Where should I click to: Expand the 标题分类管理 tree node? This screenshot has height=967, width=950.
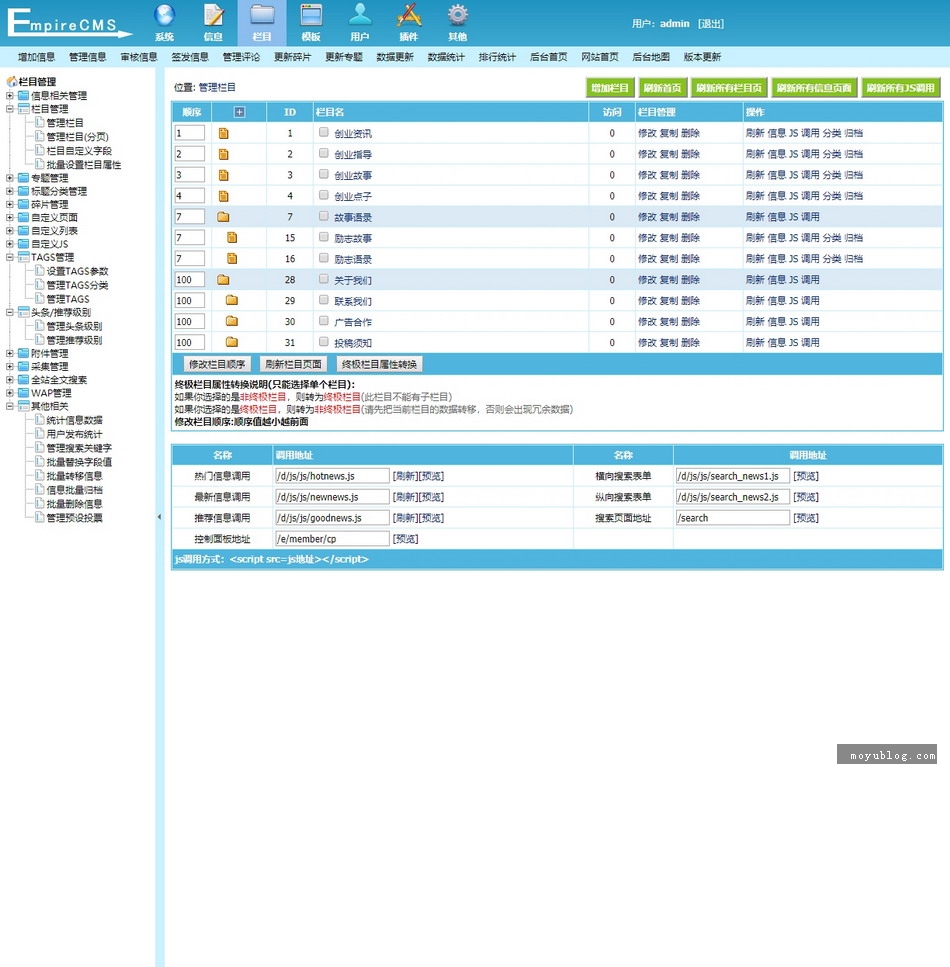coord(10,191)
